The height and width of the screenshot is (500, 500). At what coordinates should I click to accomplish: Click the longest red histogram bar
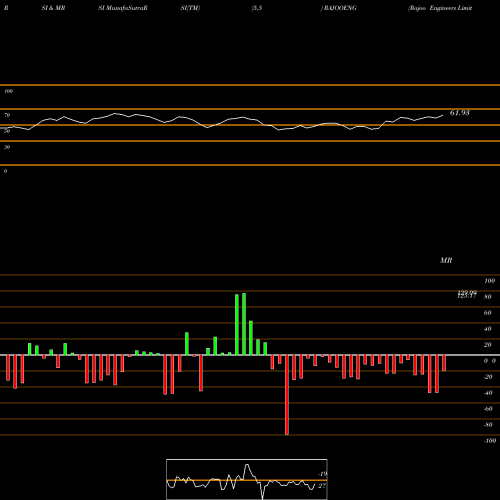coord(287,395)
